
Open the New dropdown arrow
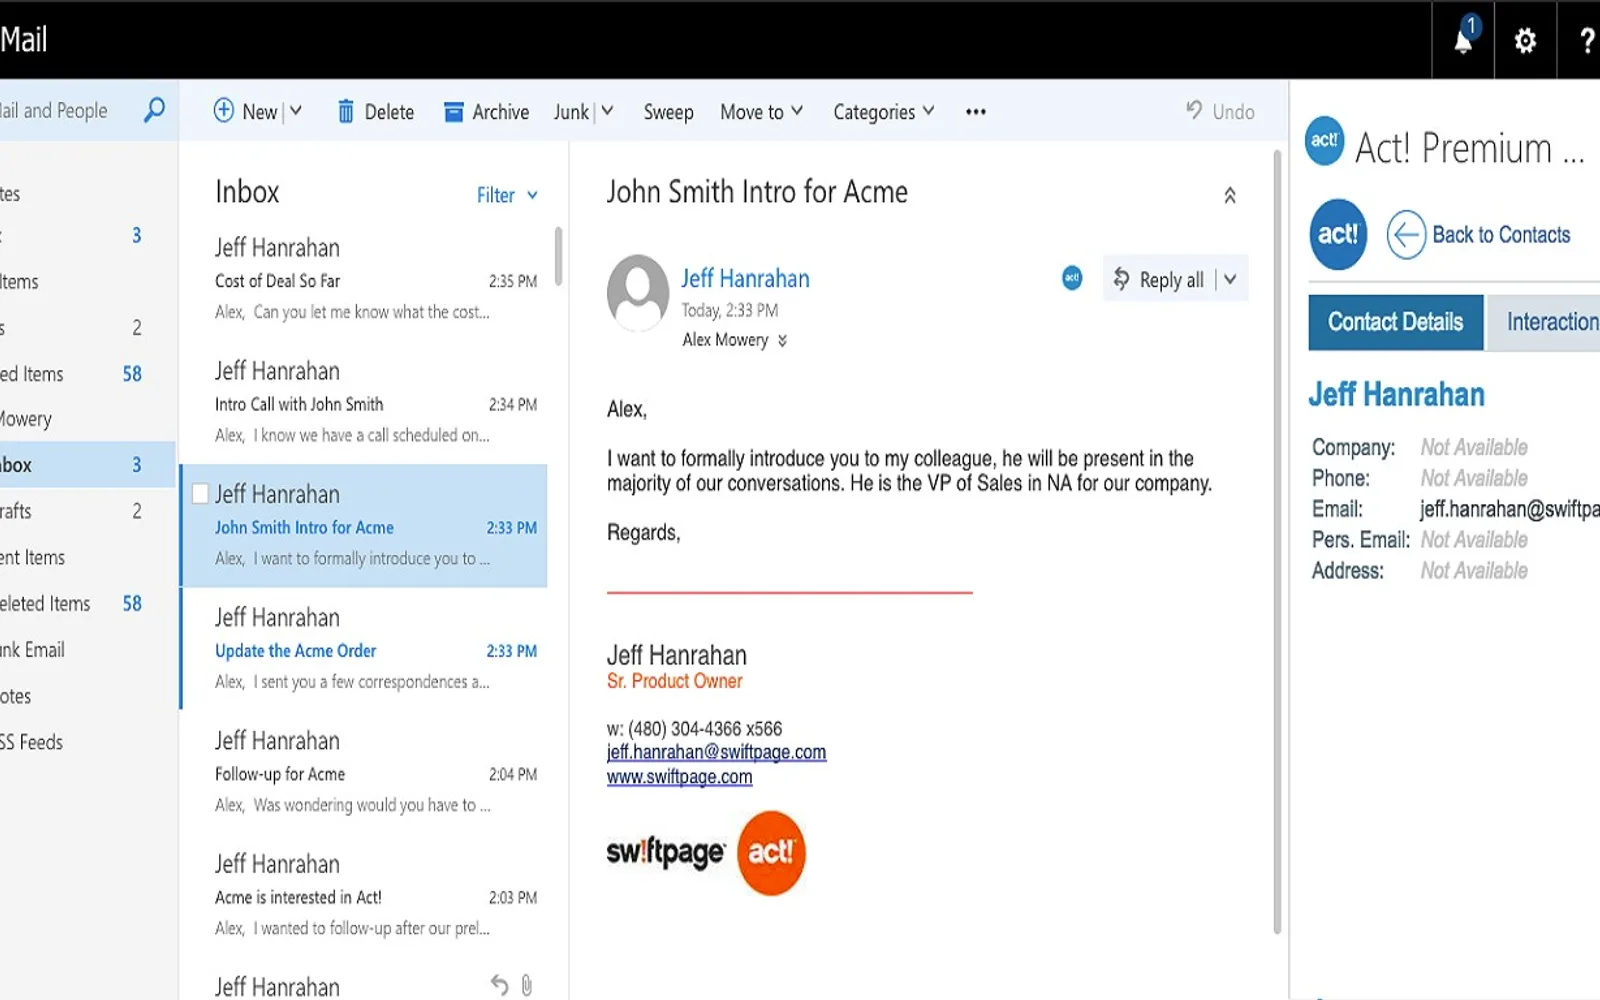coord(296,111)
